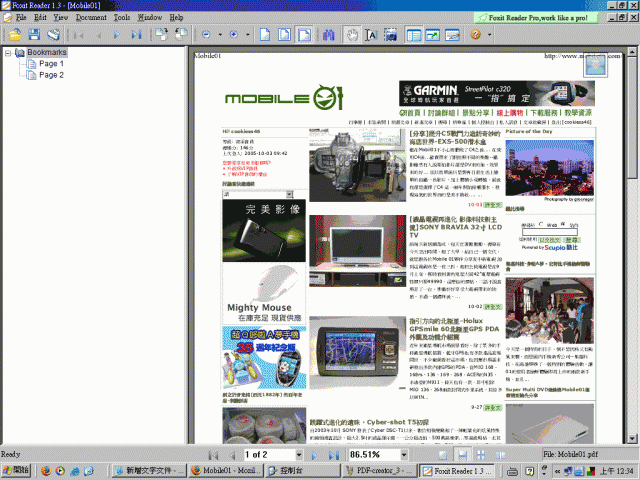Rotate the page with the first rotate icon
This screenshot has width=640, height=480.
(161, 35)
